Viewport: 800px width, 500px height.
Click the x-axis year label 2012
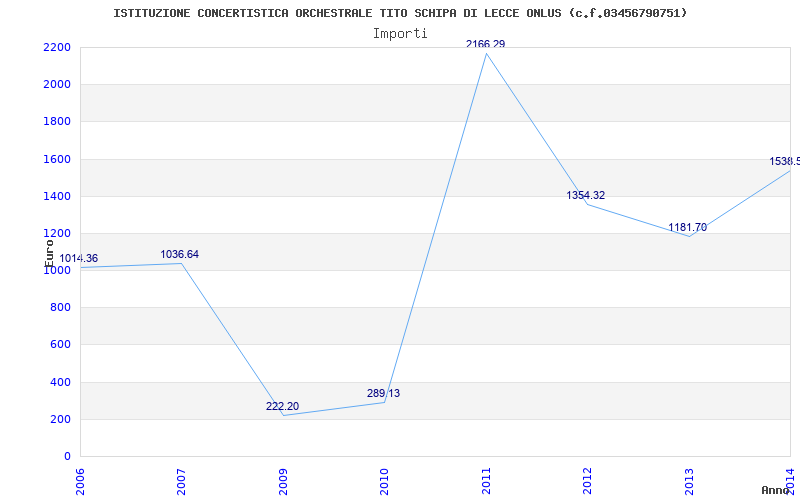click(587, 481)
